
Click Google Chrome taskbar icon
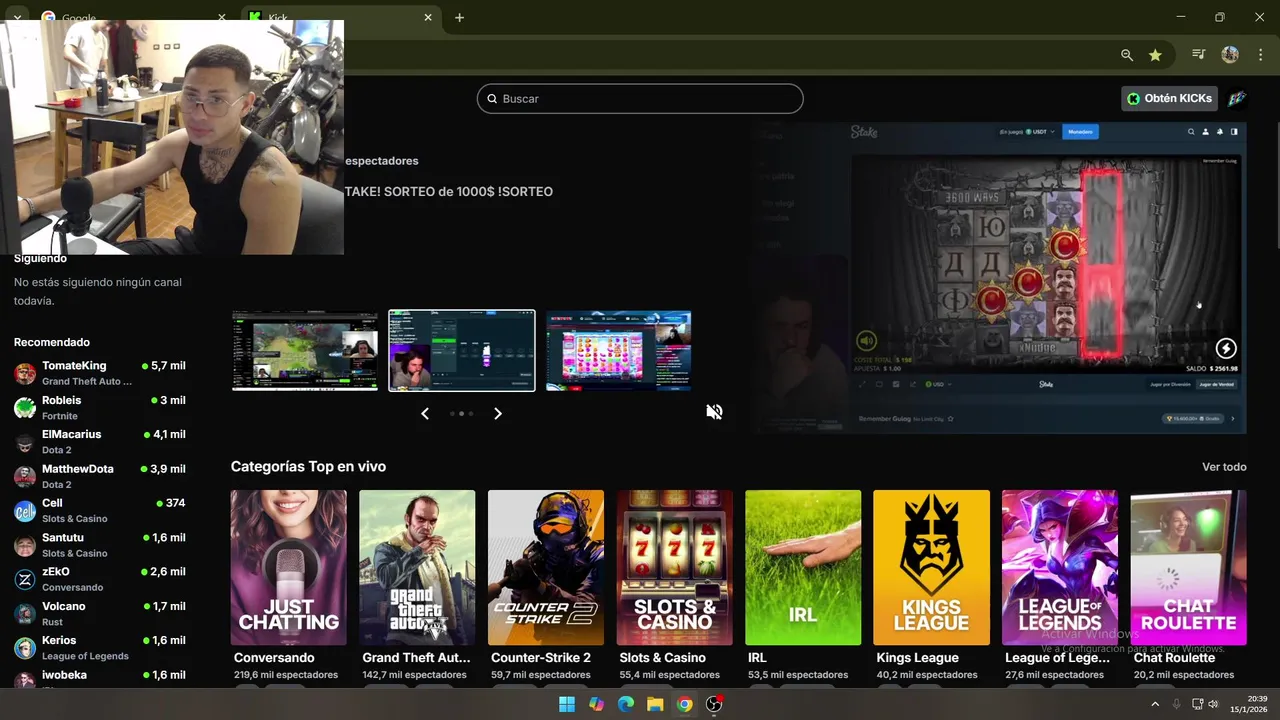tap(684, 704)
